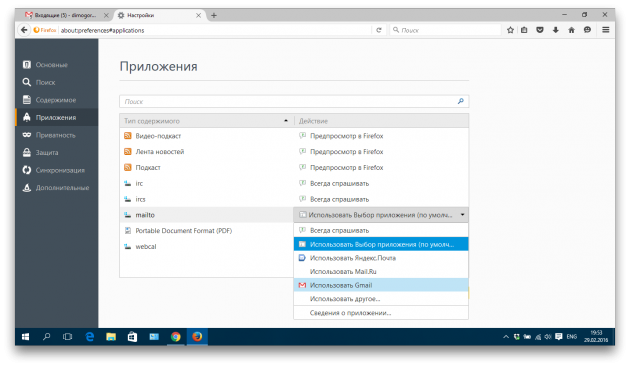Image resolution: width=630 pixels, height=367 pixels.
Task: Open the Firefox hamburger menu
Action: [x=605, y=30]
